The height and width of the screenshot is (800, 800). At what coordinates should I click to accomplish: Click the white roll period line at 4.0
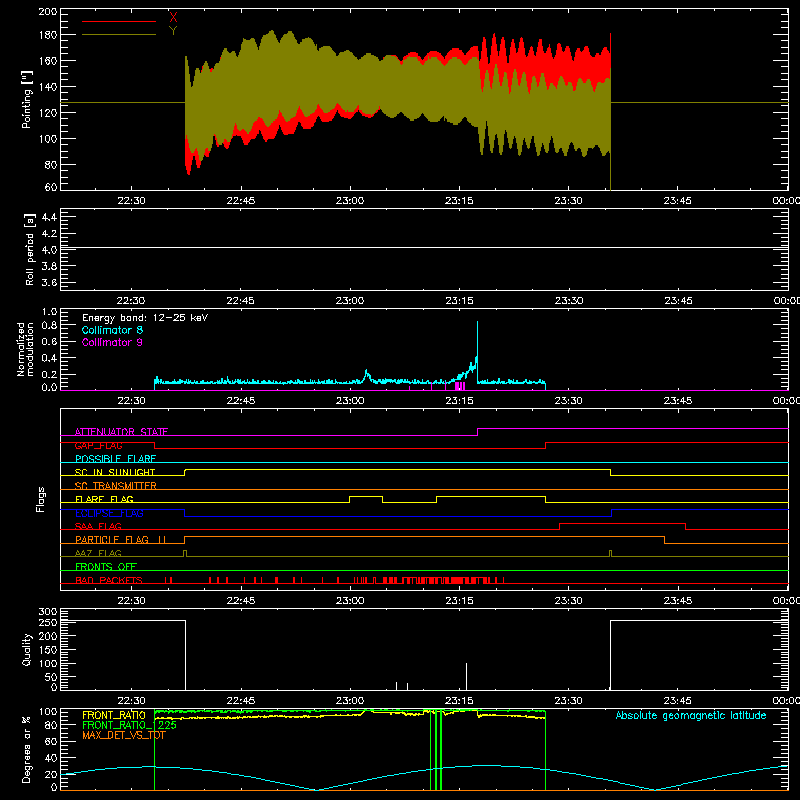424,248
